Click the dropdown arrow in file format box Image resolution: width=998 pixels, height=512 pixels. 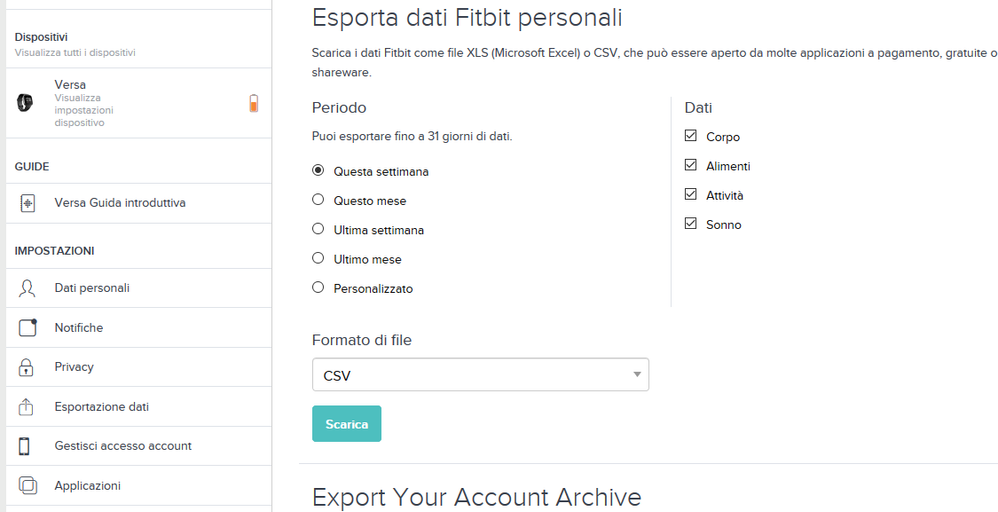(x=636, y=374)
